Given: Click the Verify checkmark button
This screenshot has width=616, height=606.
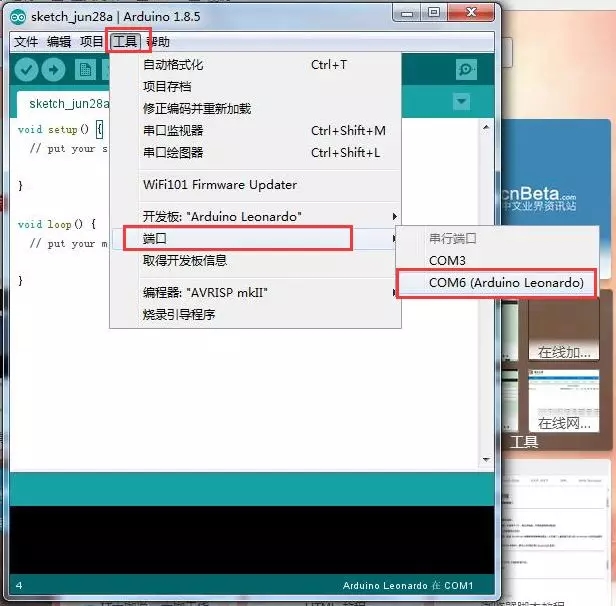Looking at the screenshot, I should tap(26, 70).
